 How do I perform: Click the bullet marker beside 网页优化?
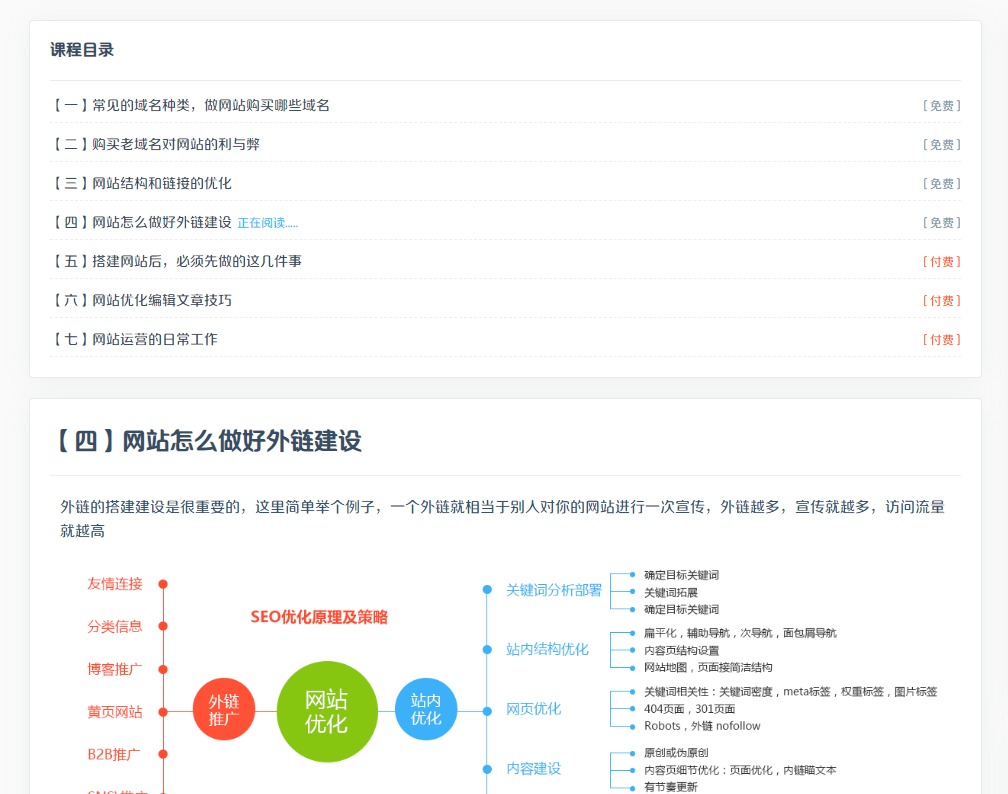[x=488, y=709]
